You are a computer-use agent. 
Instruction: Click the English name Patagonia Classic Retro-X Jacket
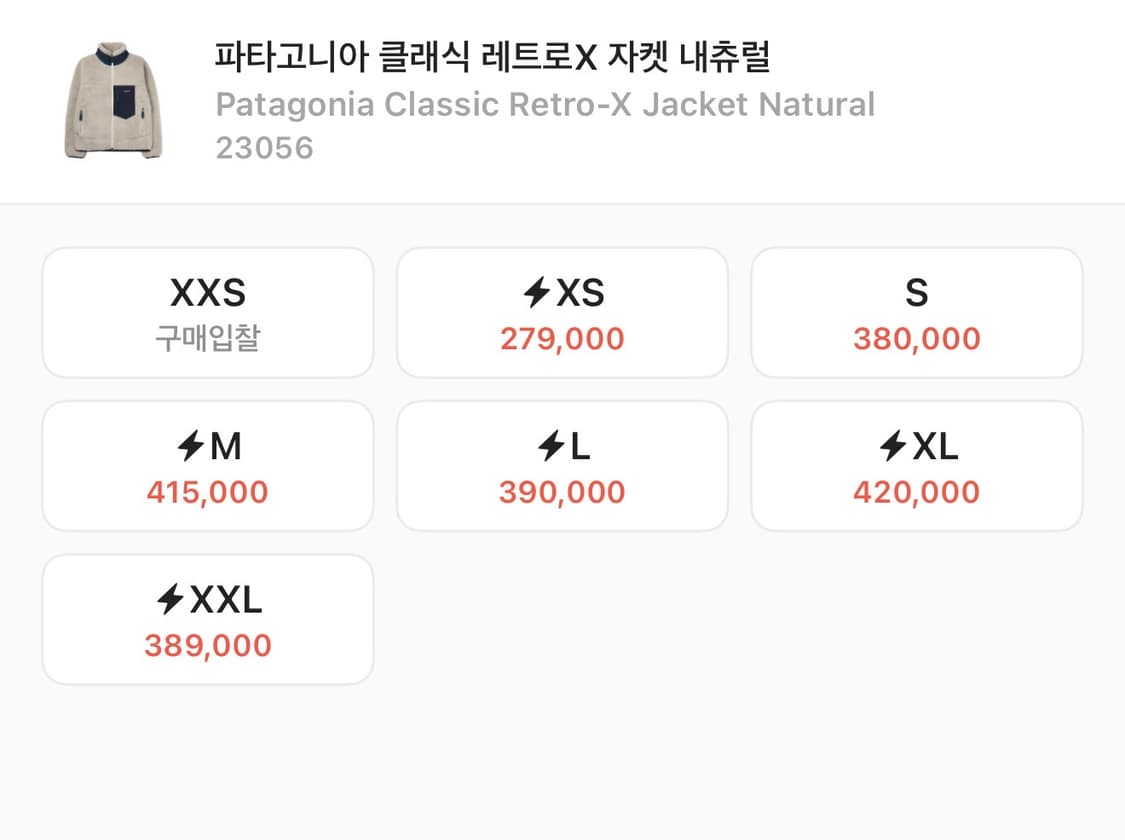[x=545, y=103]
